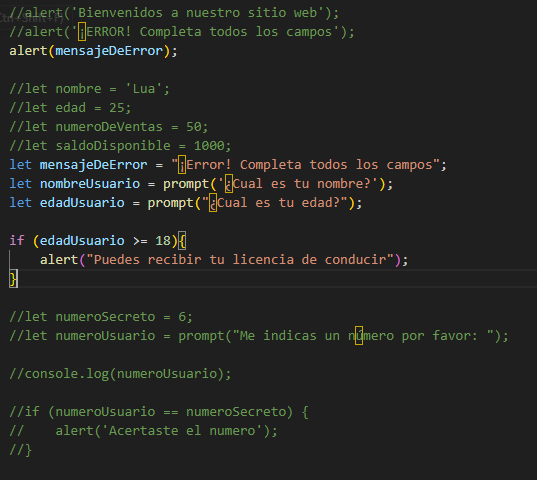Viewport: 537px width, 480px height.
Task: Click the string "Puedes recibir tu licencia de conducir"
Action: 240,260
